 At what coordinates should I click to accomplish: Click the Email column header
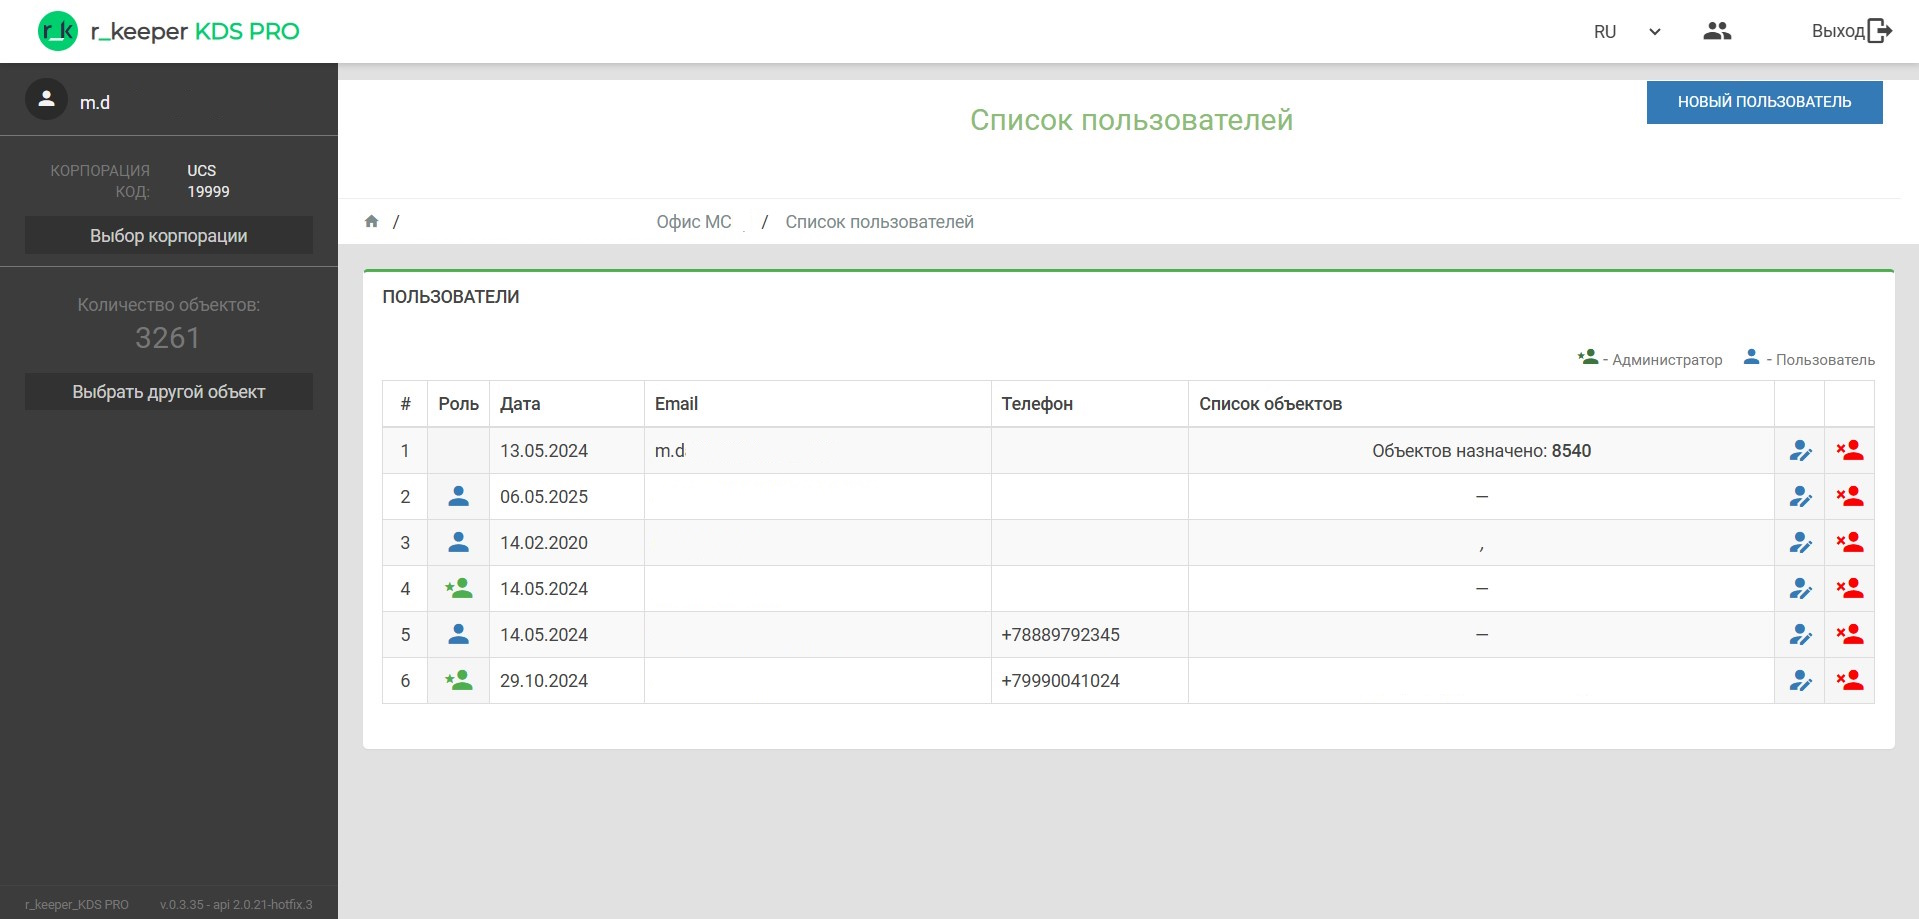click(676, 404)
